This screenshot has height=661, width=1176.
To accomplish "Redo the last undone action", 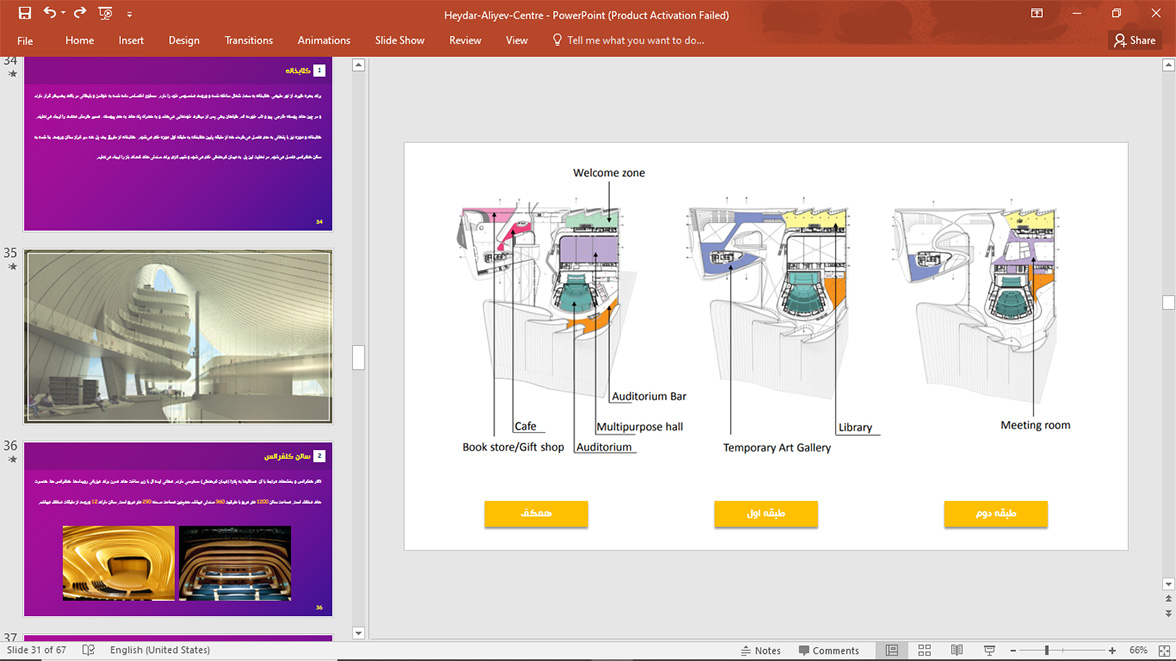I will (80, 13).
